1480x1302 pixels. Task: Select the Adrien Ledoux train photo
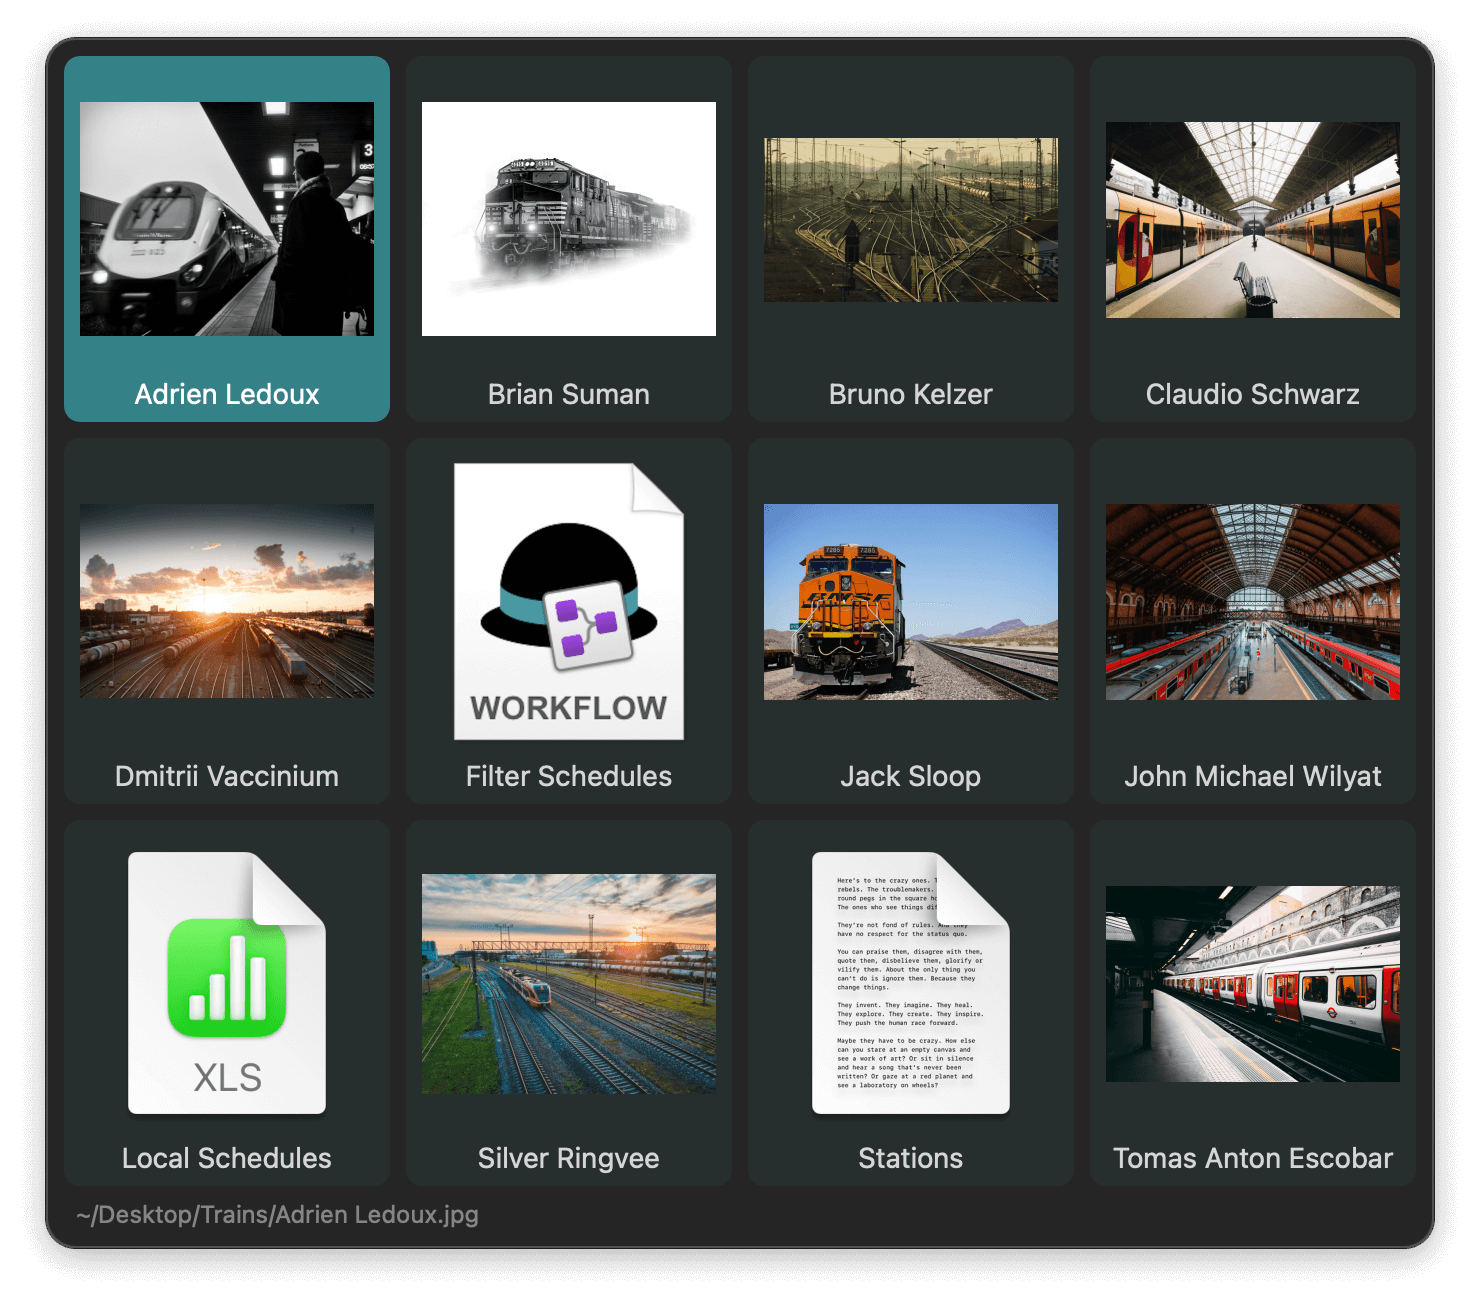tap(227, 219)
